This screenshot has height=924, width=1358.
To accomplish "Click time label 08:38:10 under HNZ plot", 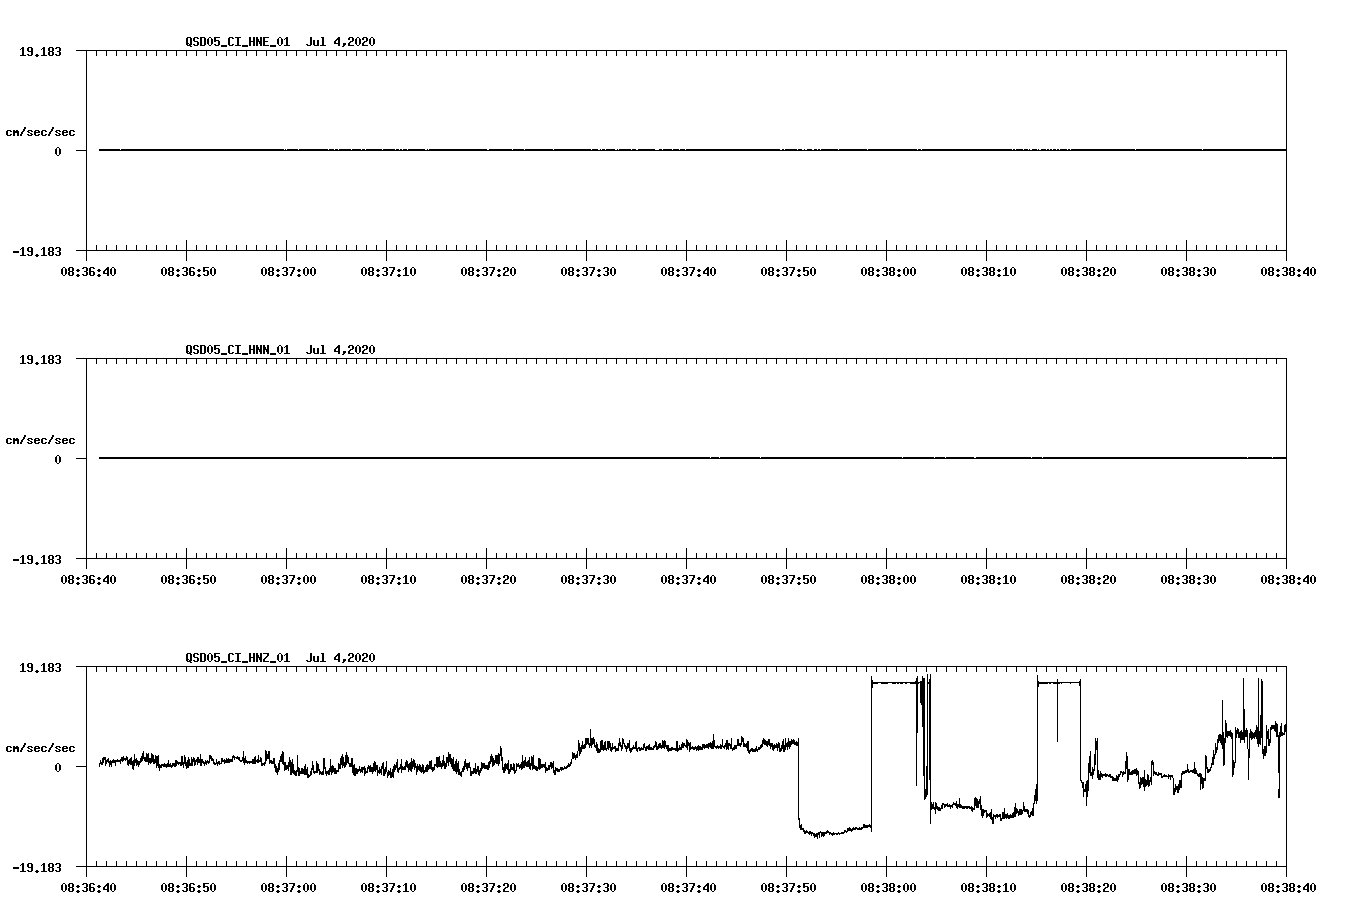I will pos(988,888).
